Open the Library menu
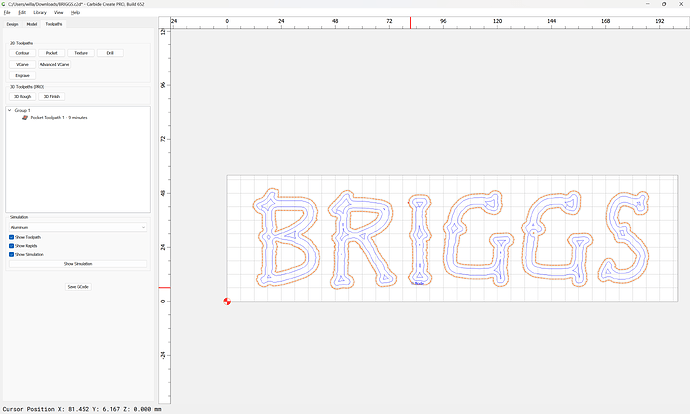This screenshot has width=690, height=414. point(40,12)
